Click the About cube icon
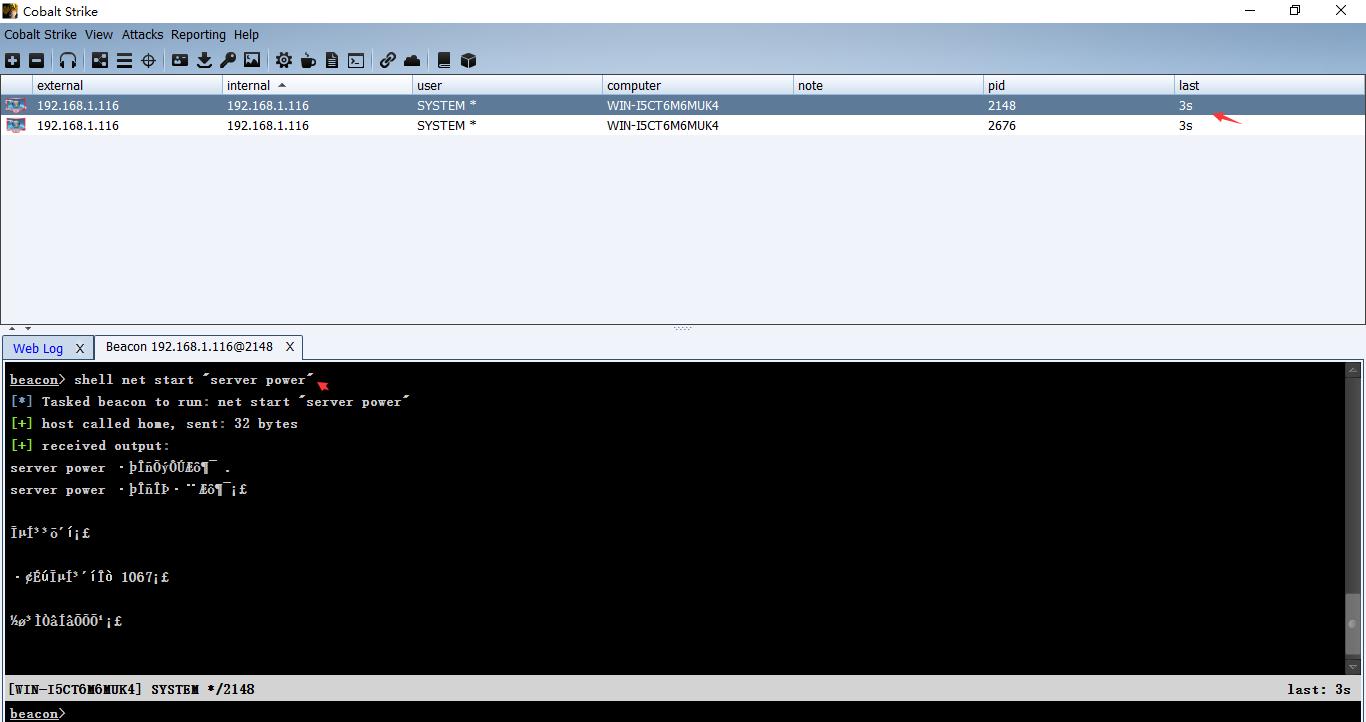 468,60
